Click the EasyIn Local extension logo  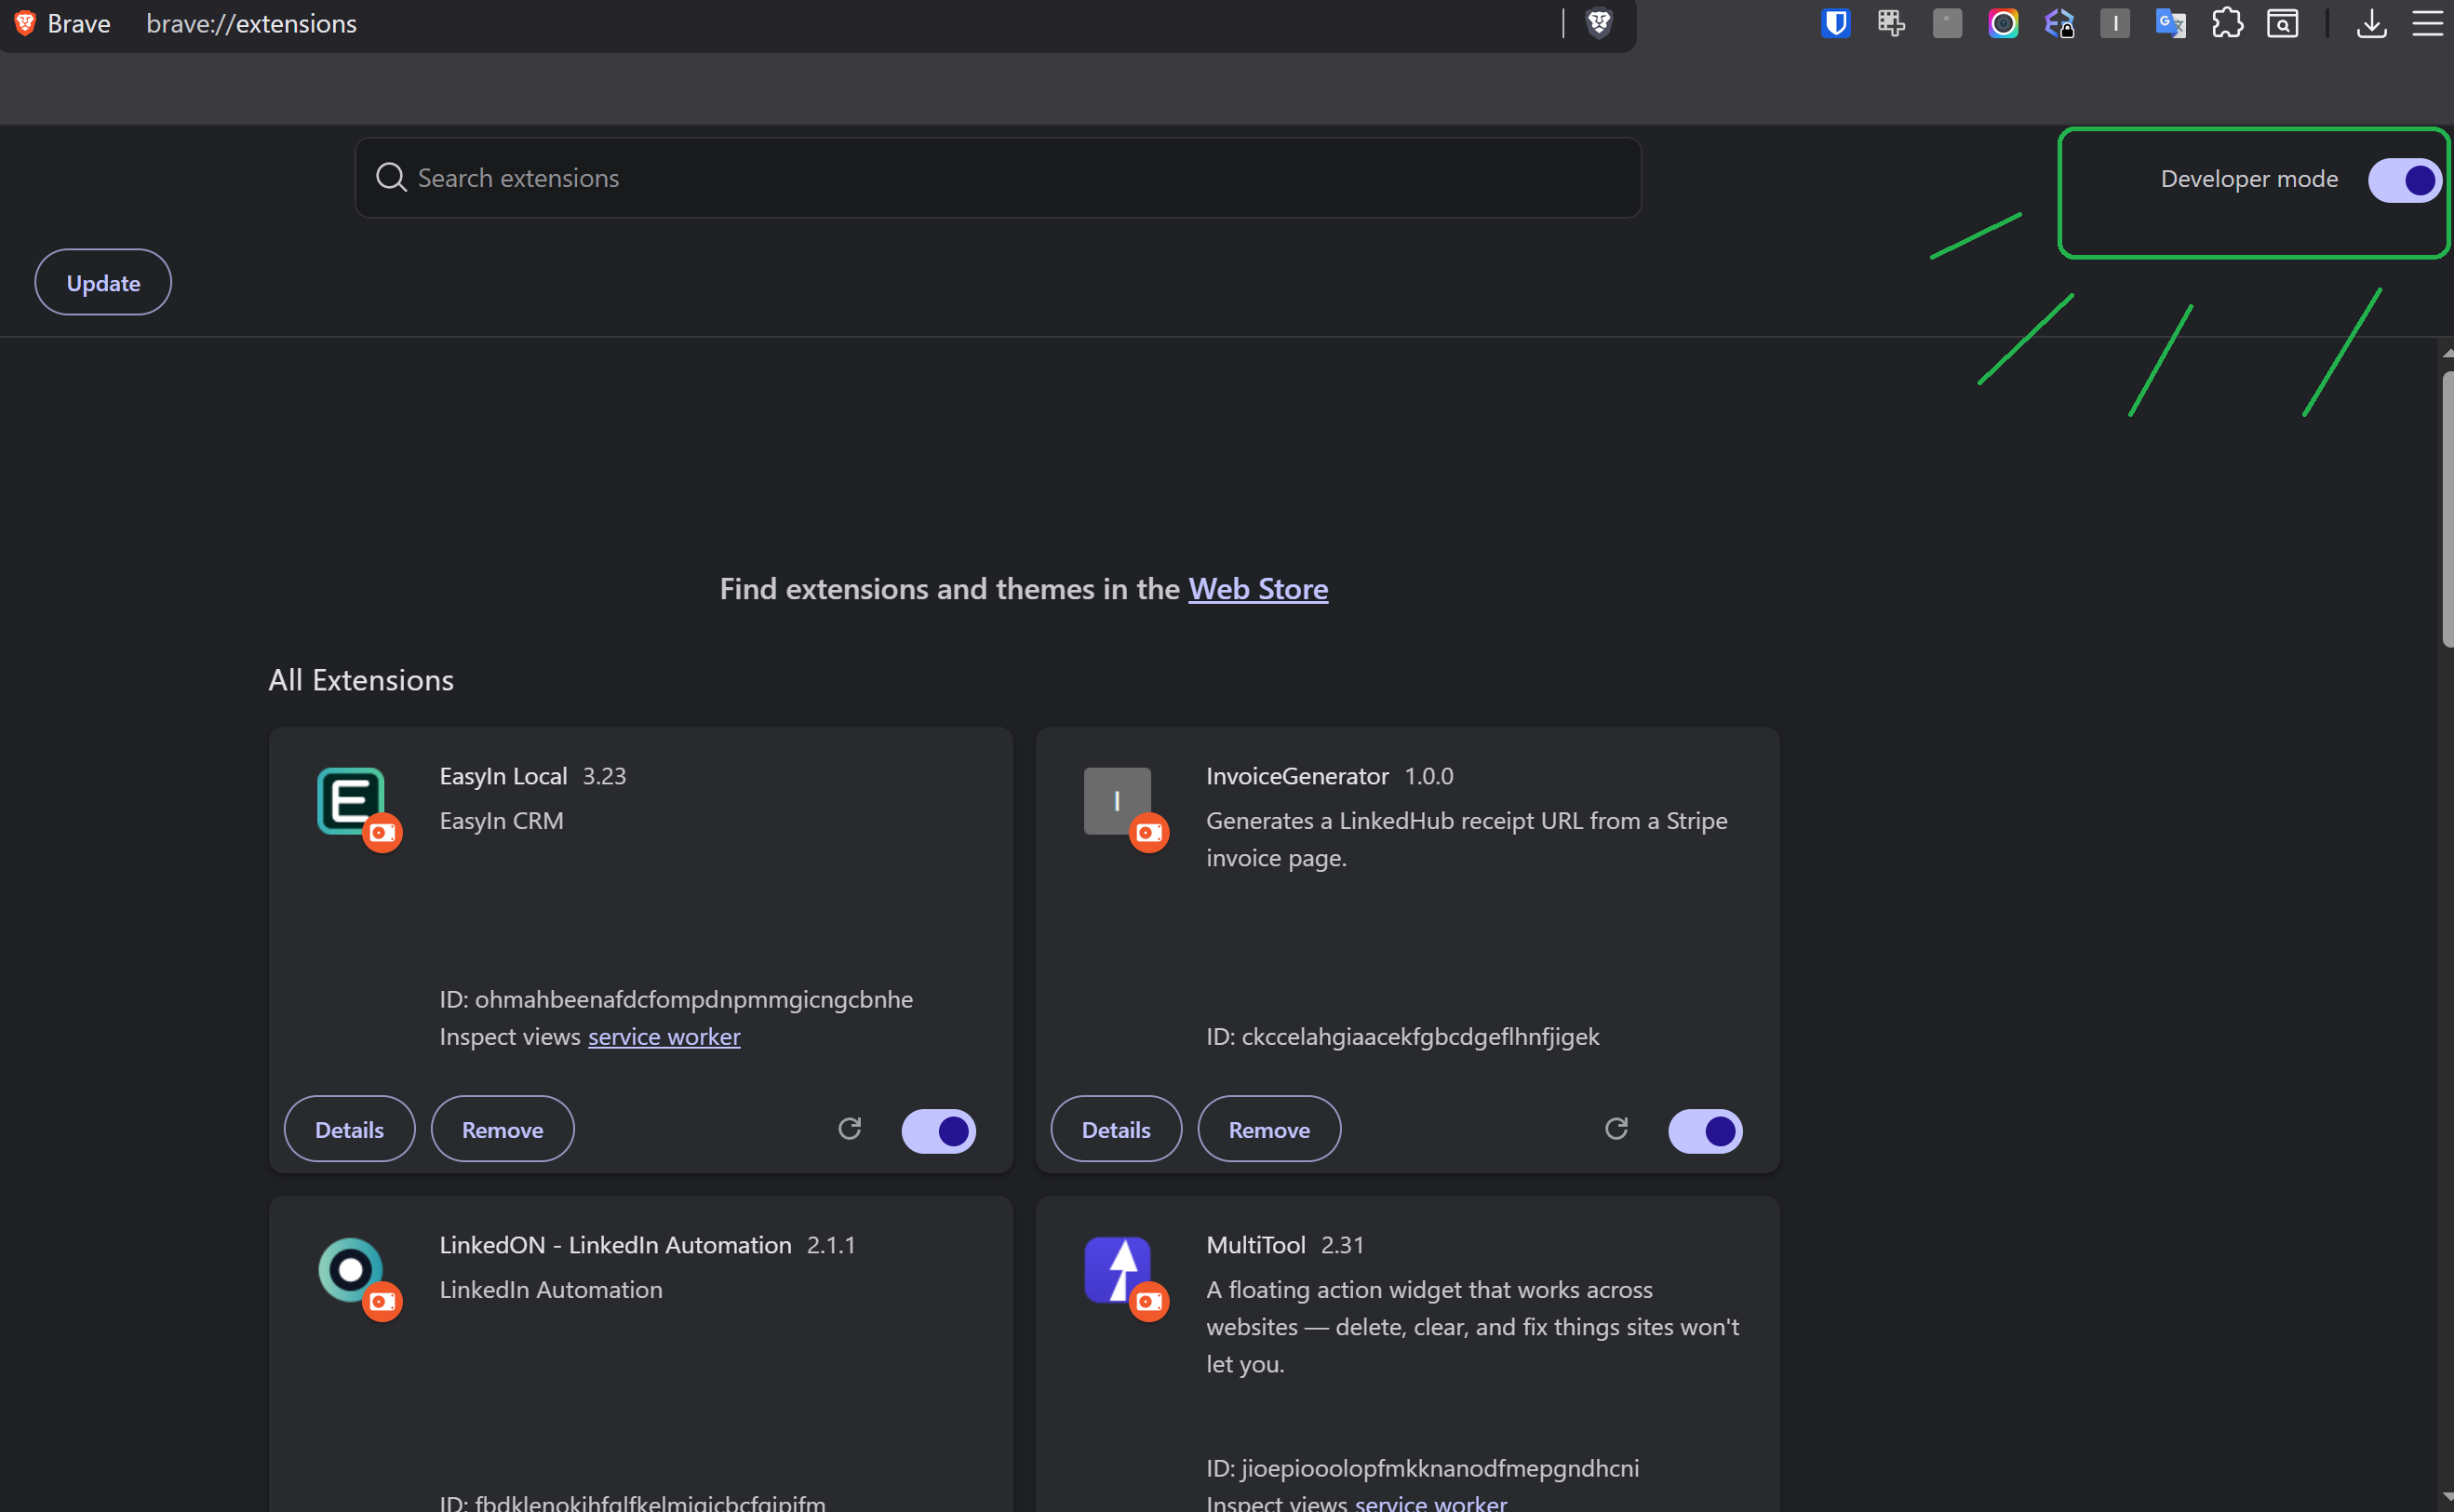click(x=350, y=800)
